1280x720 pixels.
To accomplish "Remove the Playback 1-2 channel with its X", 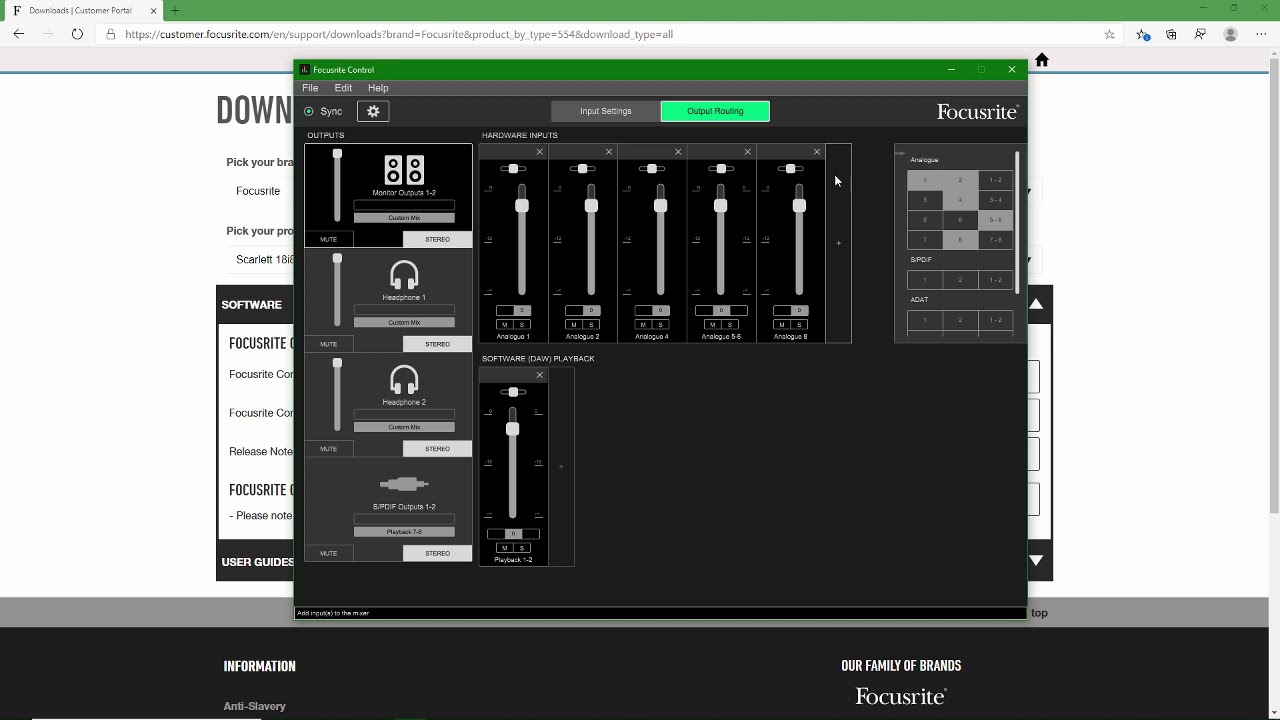I will [539, 375].
